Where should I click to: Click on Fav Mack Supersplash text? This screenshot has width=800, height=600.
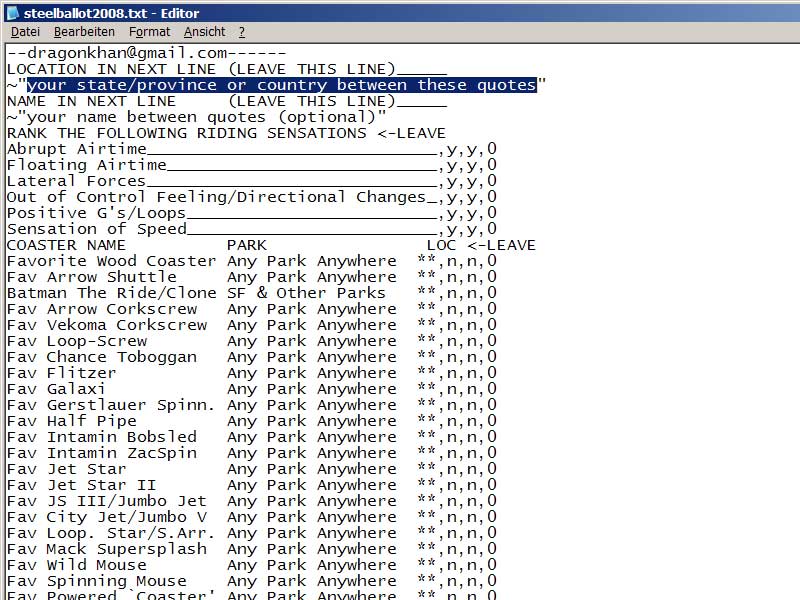click(x=107, y=549)
